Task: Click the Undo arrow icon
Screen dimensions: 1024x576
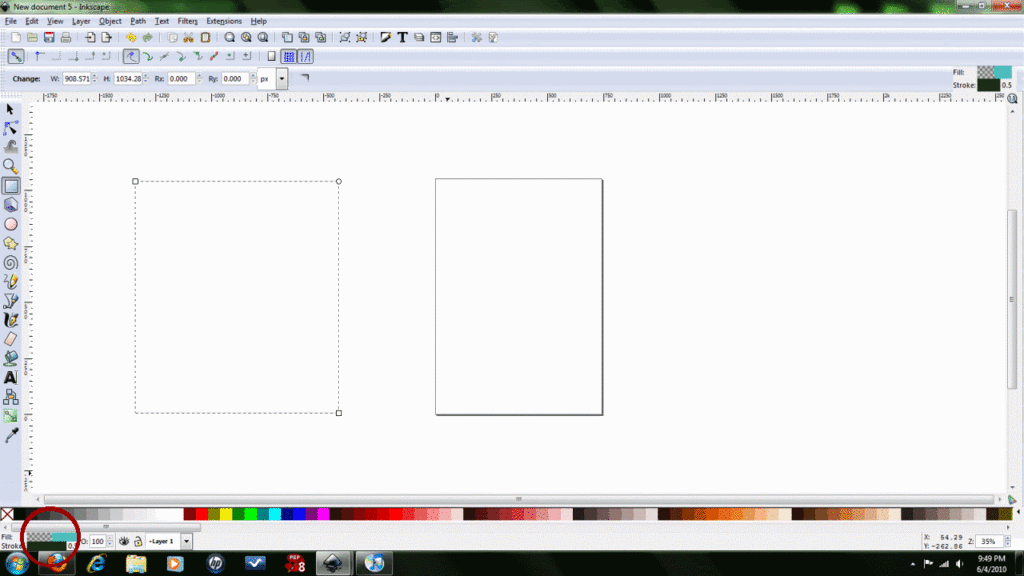Action: point(131,38)
